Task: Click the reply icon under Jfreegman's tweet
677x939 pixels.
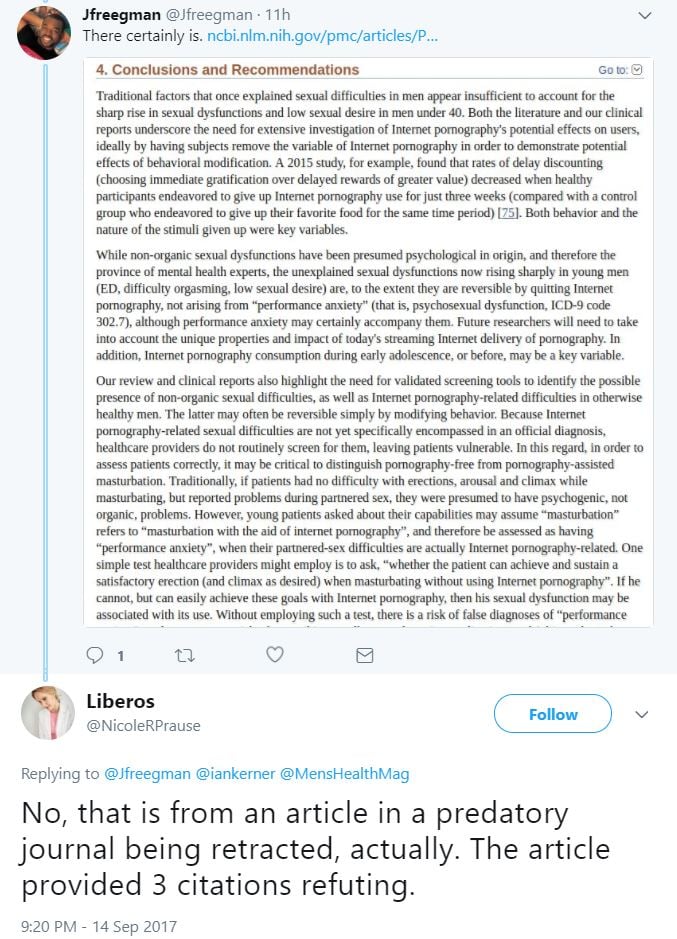Action: pyautogui.click(x=96, y=656)
